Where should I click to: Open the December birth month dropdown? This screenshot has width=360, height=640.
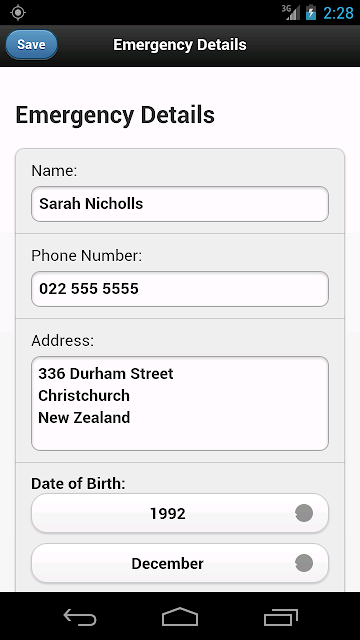pyautogui.click(x=180, y=564)
